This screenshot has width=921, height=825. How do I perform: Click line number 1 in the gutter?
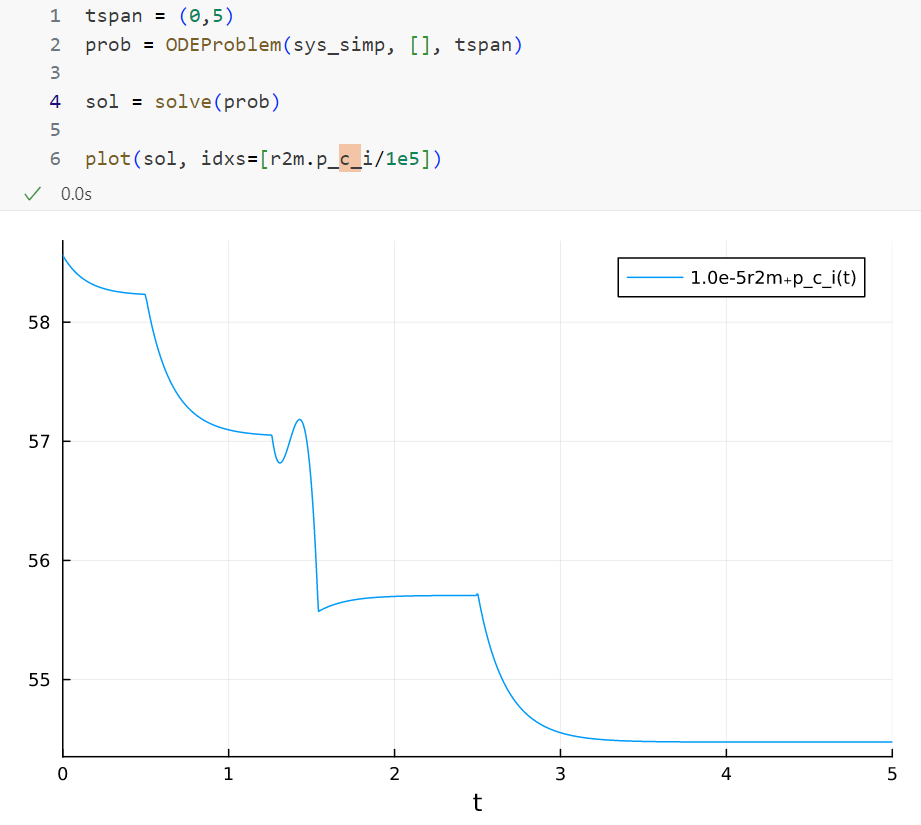(x=55, y=16)
